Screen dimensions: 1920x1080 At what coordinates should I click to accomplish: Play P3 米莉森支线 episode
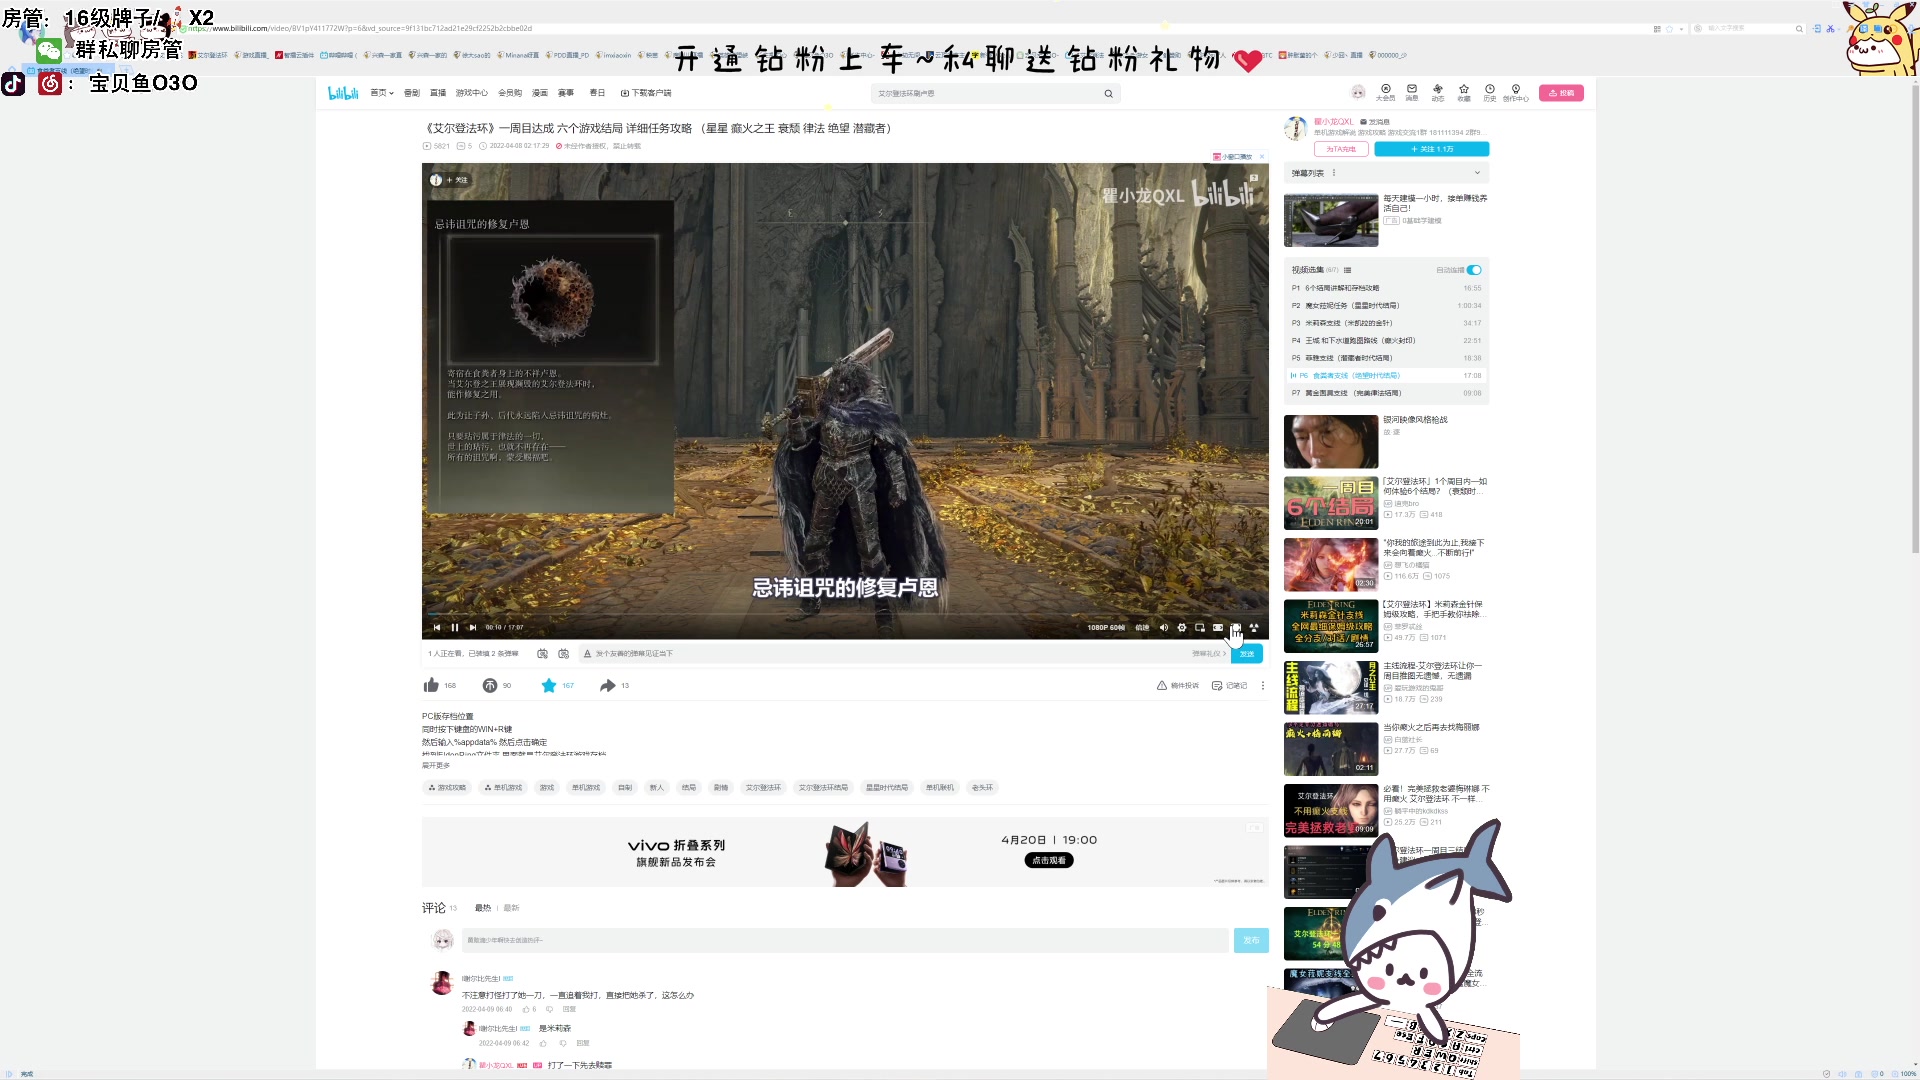click(1387, 323)
